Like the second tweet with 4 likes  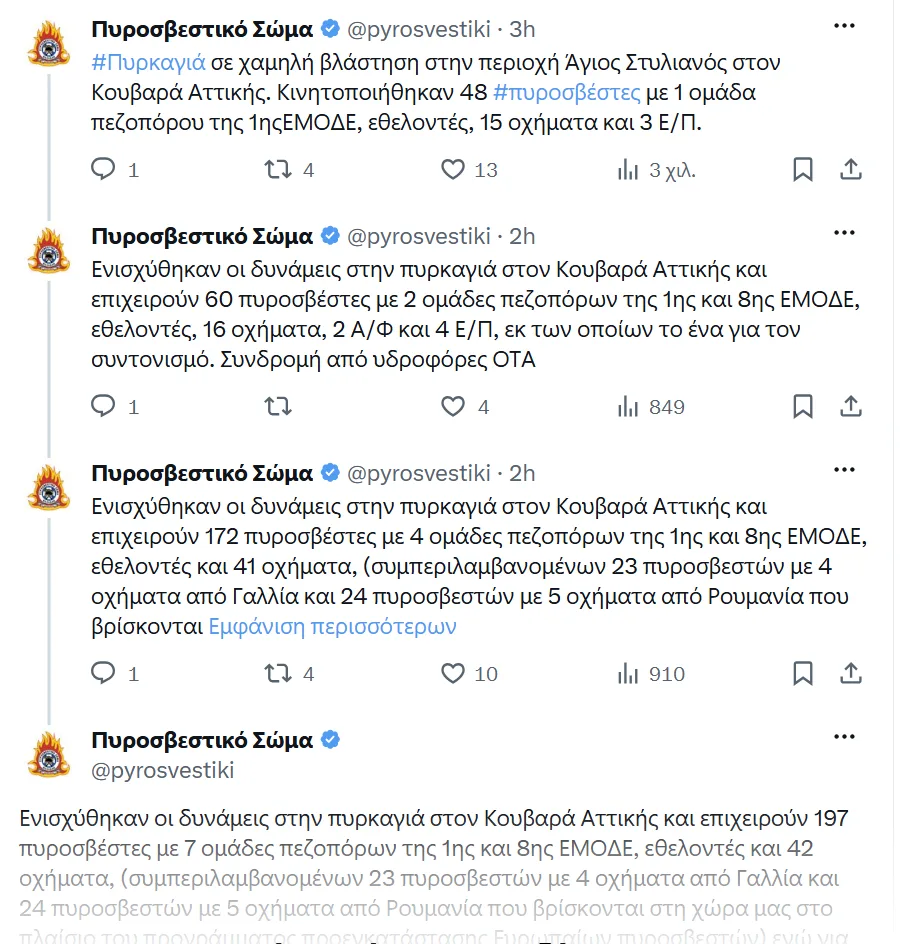point(453,406)
